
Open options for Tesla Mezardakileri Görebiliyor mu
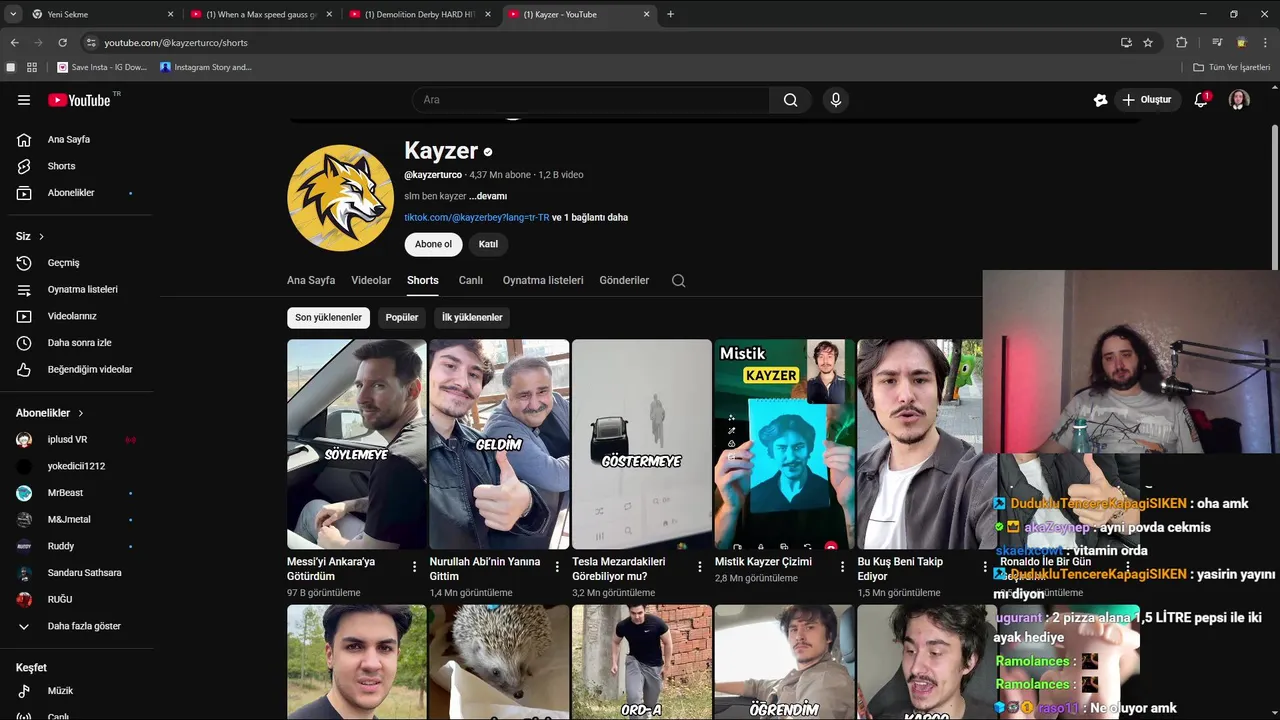[x=700, y=567]
